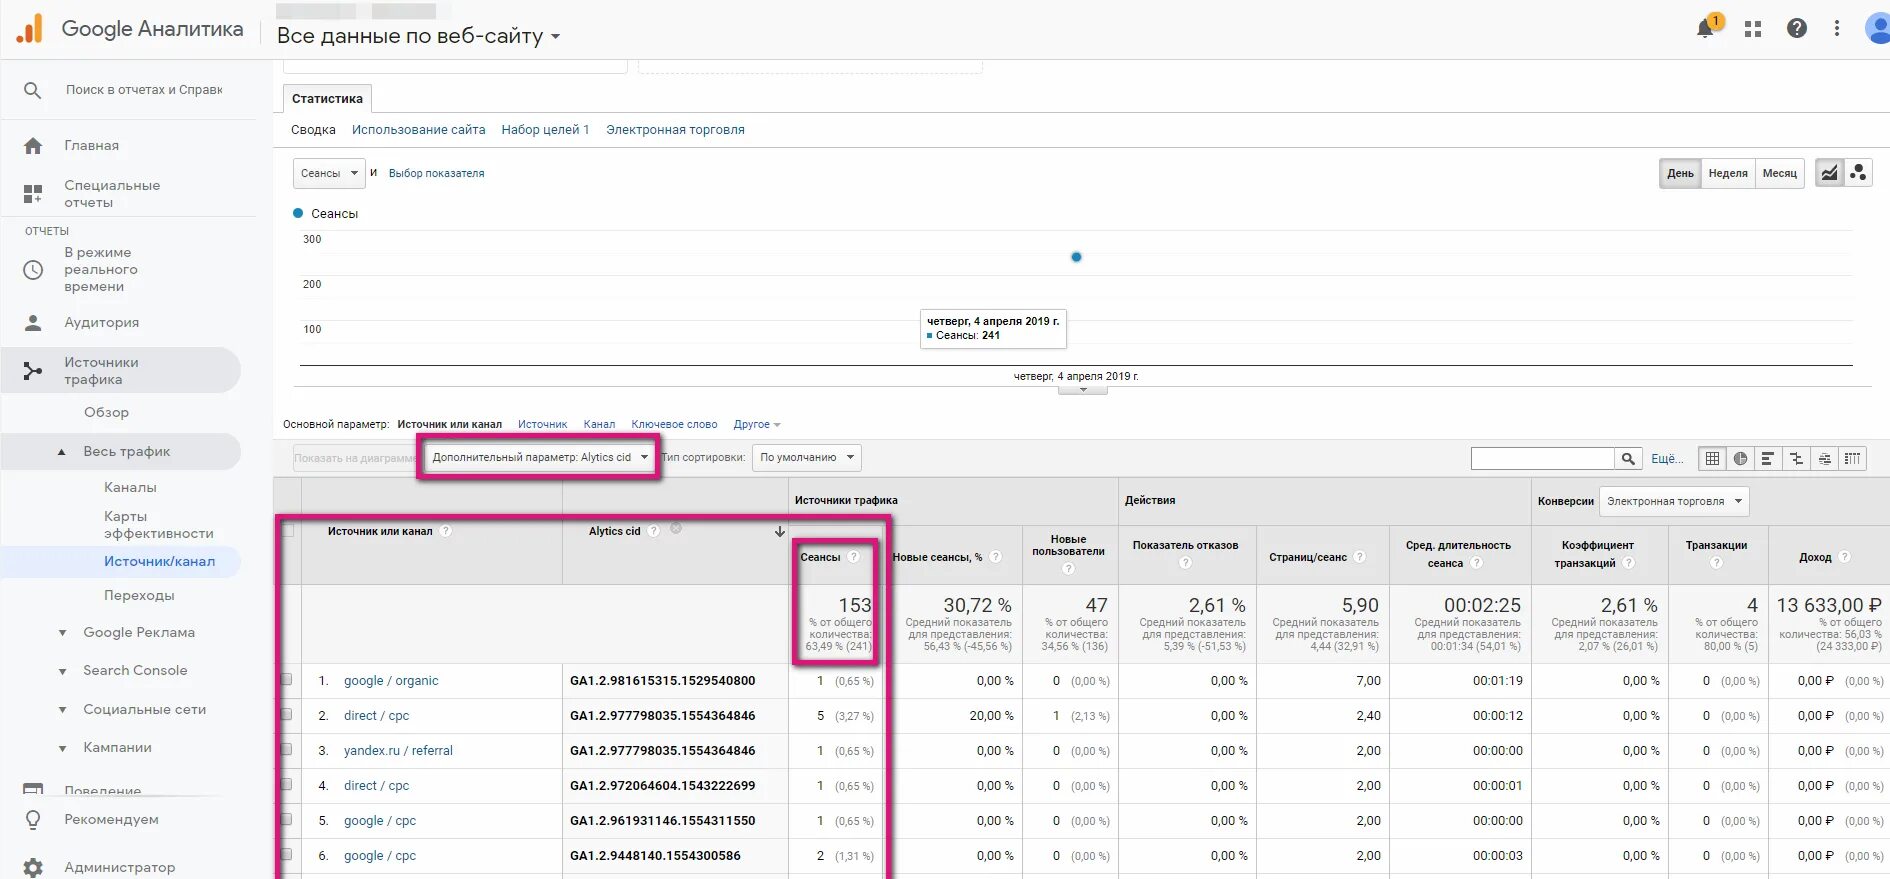Image resolution: width=1890 pixels, height=879 pixels.
Task: Focus the table search input field
Action: coord(1543,458)
